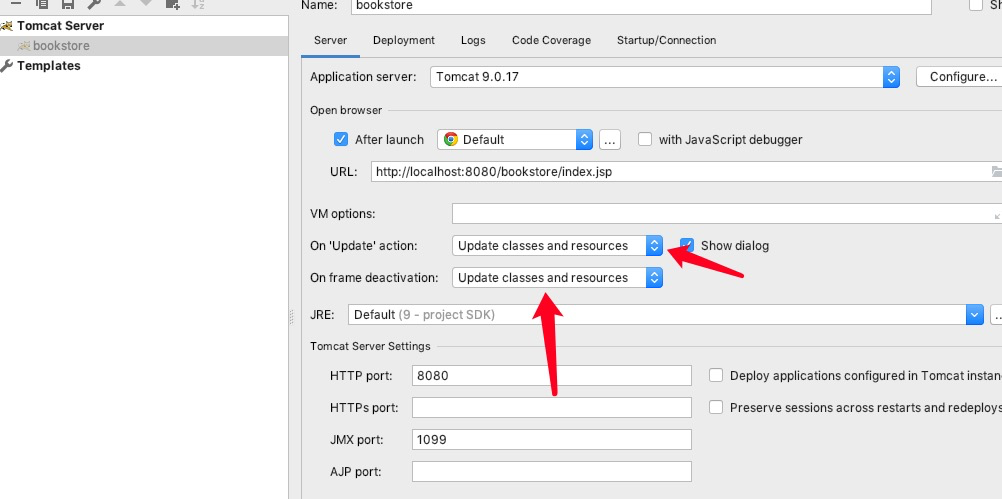This screenshot has height=499, width=1002.
Task: Switch to the Deployment tab
Action: (x=404, y=40)
